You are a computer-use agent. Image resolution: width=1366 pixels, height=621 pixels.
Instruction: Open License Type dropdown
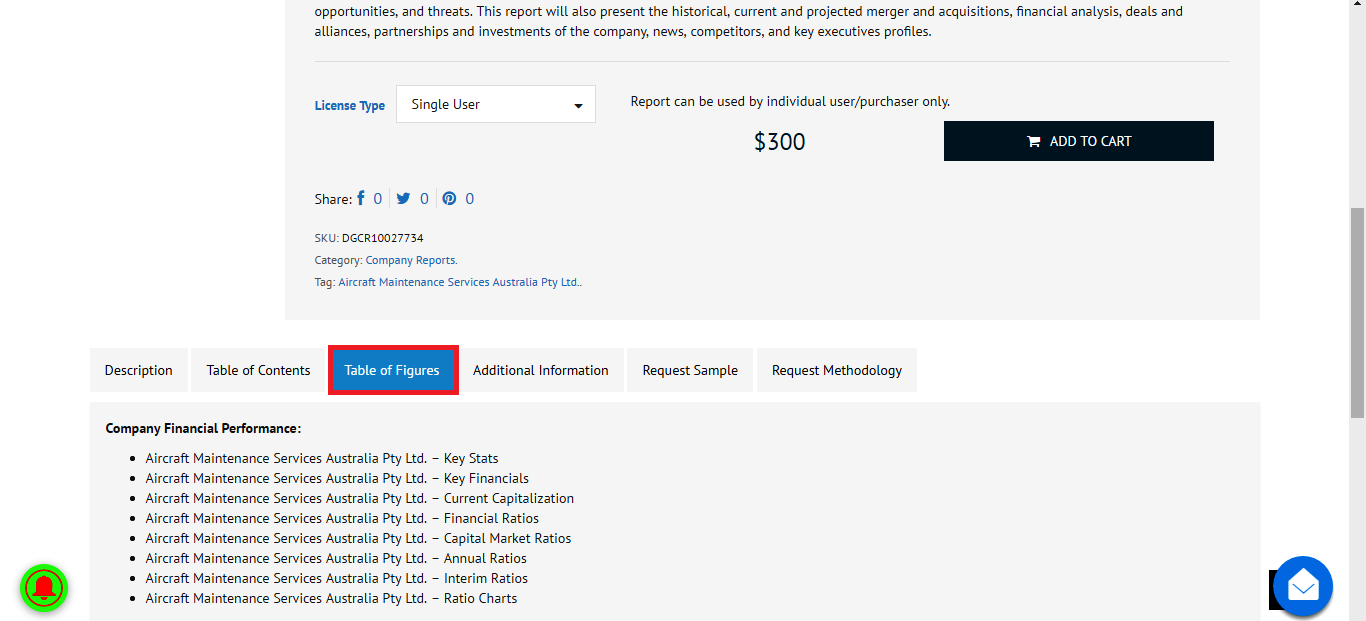[496, 104]
